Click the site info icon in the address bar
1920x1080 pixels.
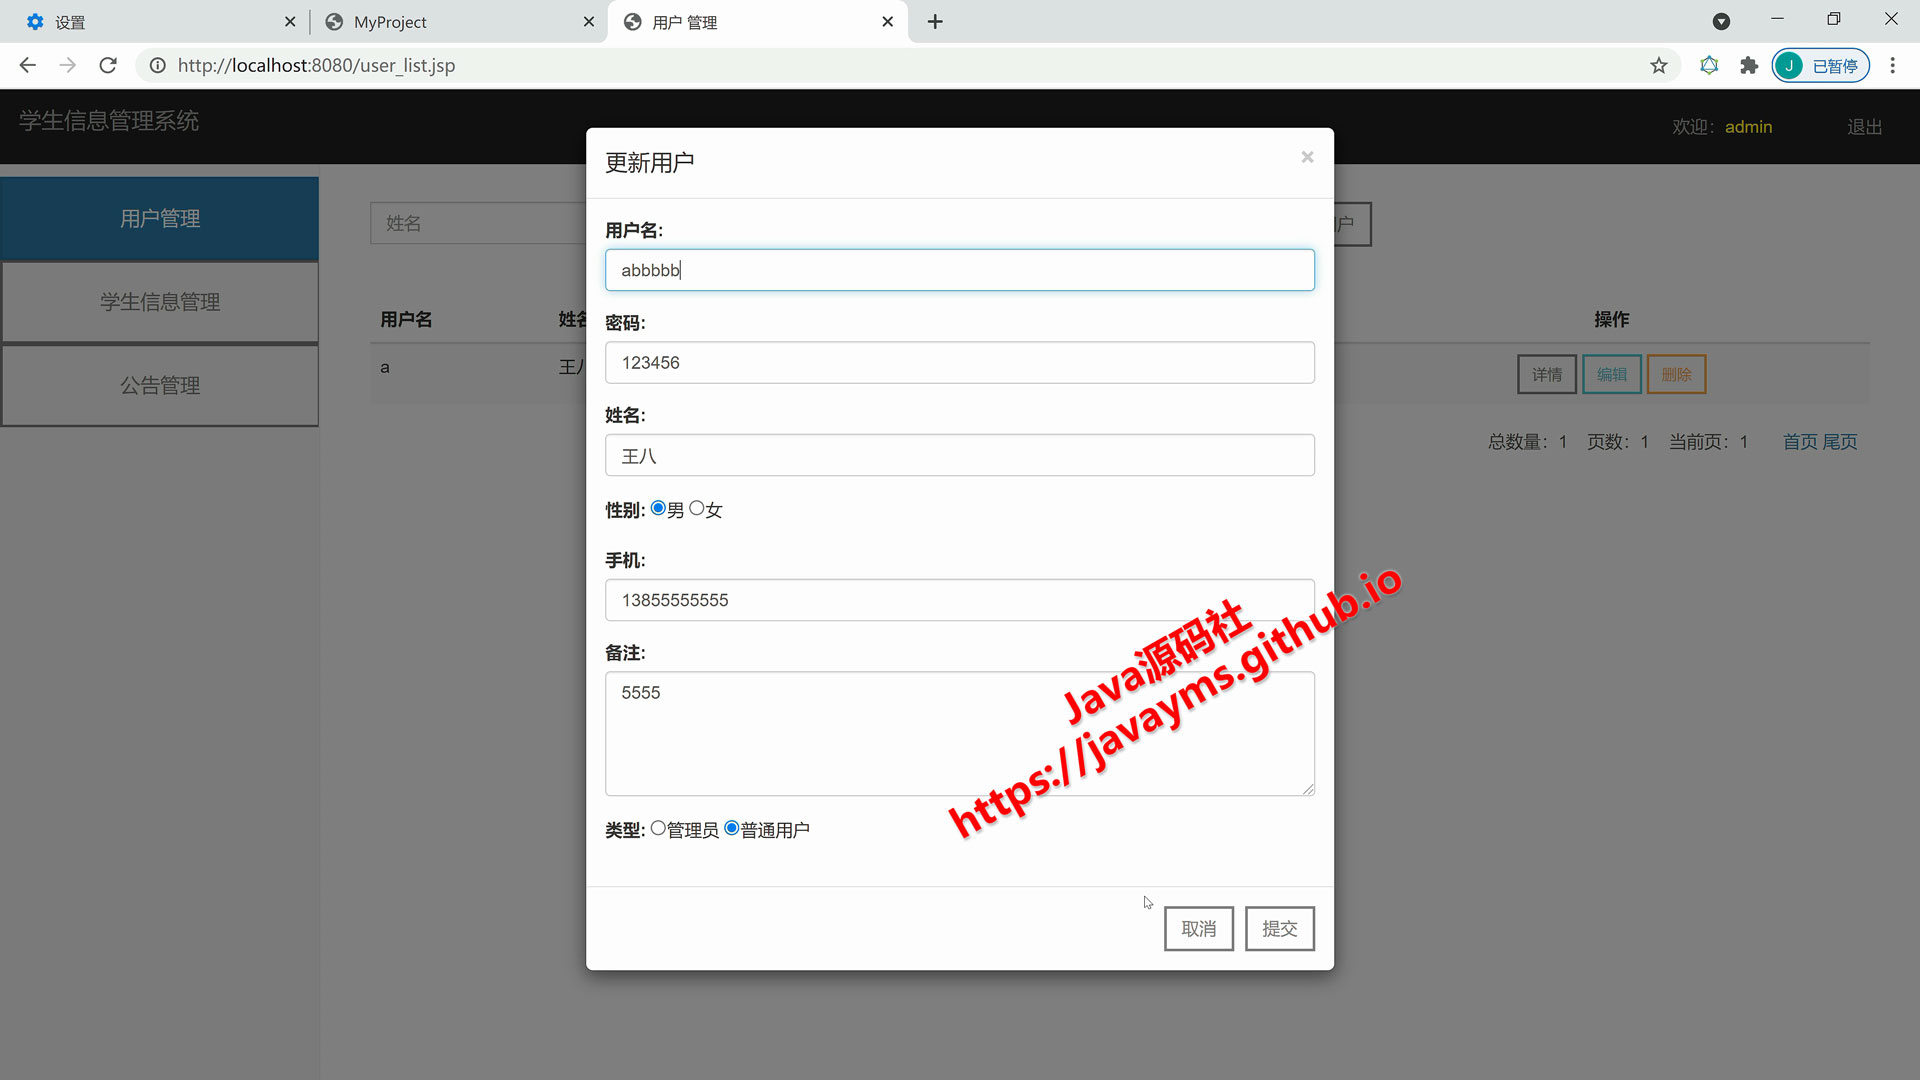tap(157, 65)
